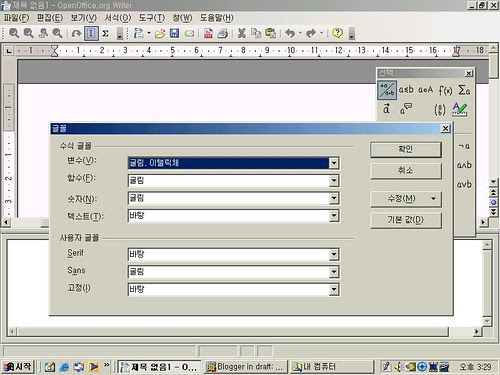The height and width of the screenshot is (375, 500).
Task: Expand the 고정(I) font dropdown
Action: pos(334,289)
